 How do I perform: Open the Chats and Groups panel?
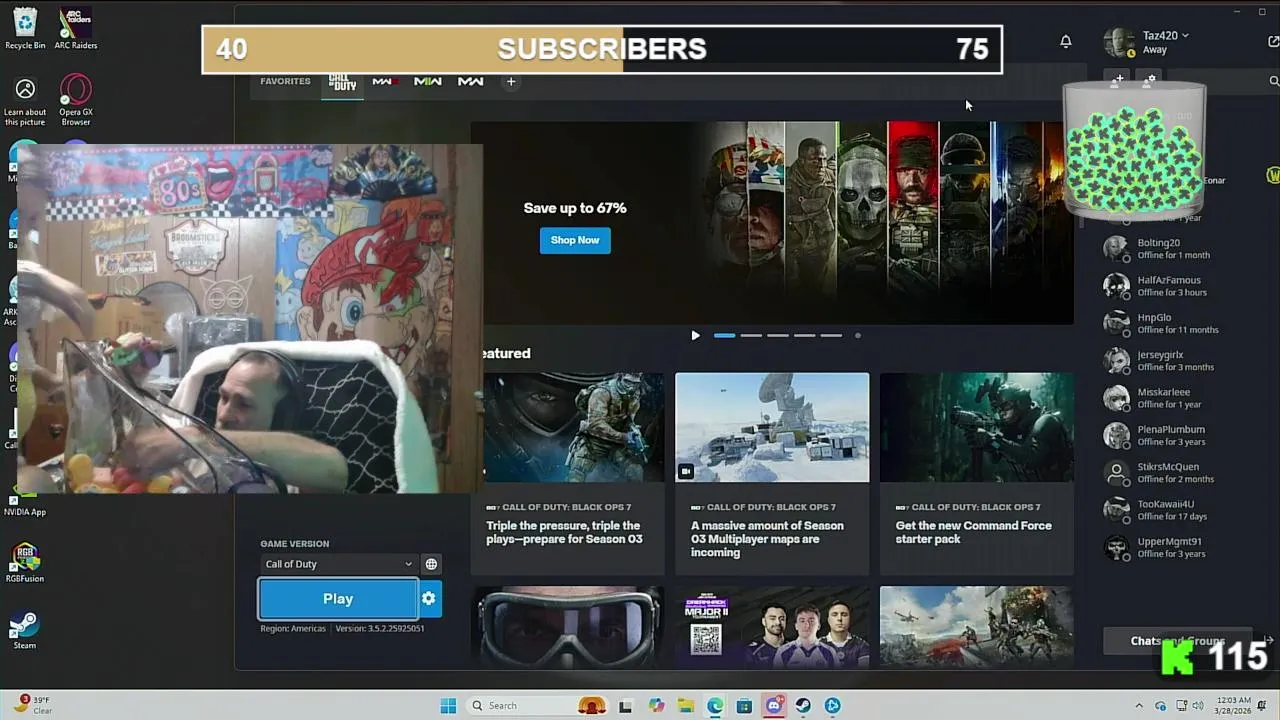(x=1178, y=641)
